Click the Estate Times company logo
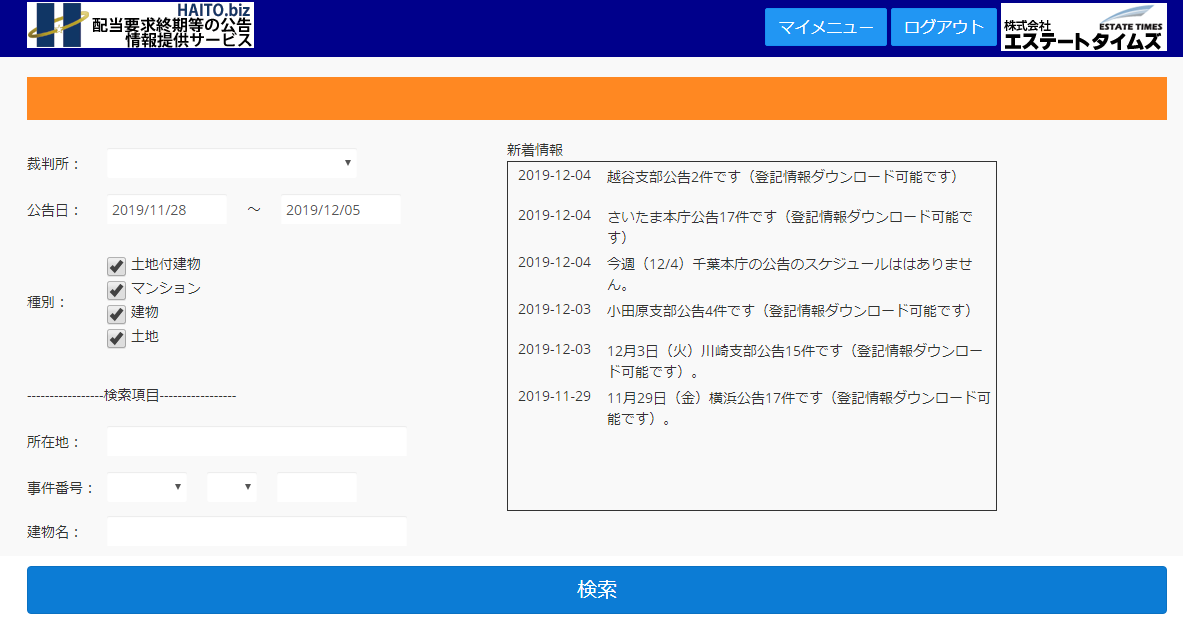 coord(1084,27)
